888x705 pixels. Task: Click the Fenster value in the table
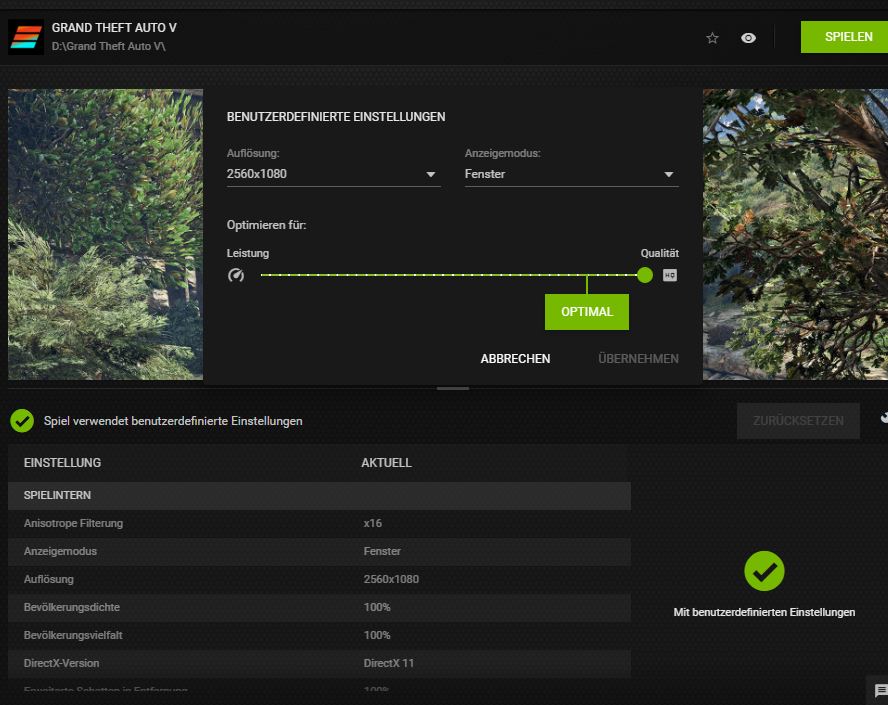tap(382, 551)
